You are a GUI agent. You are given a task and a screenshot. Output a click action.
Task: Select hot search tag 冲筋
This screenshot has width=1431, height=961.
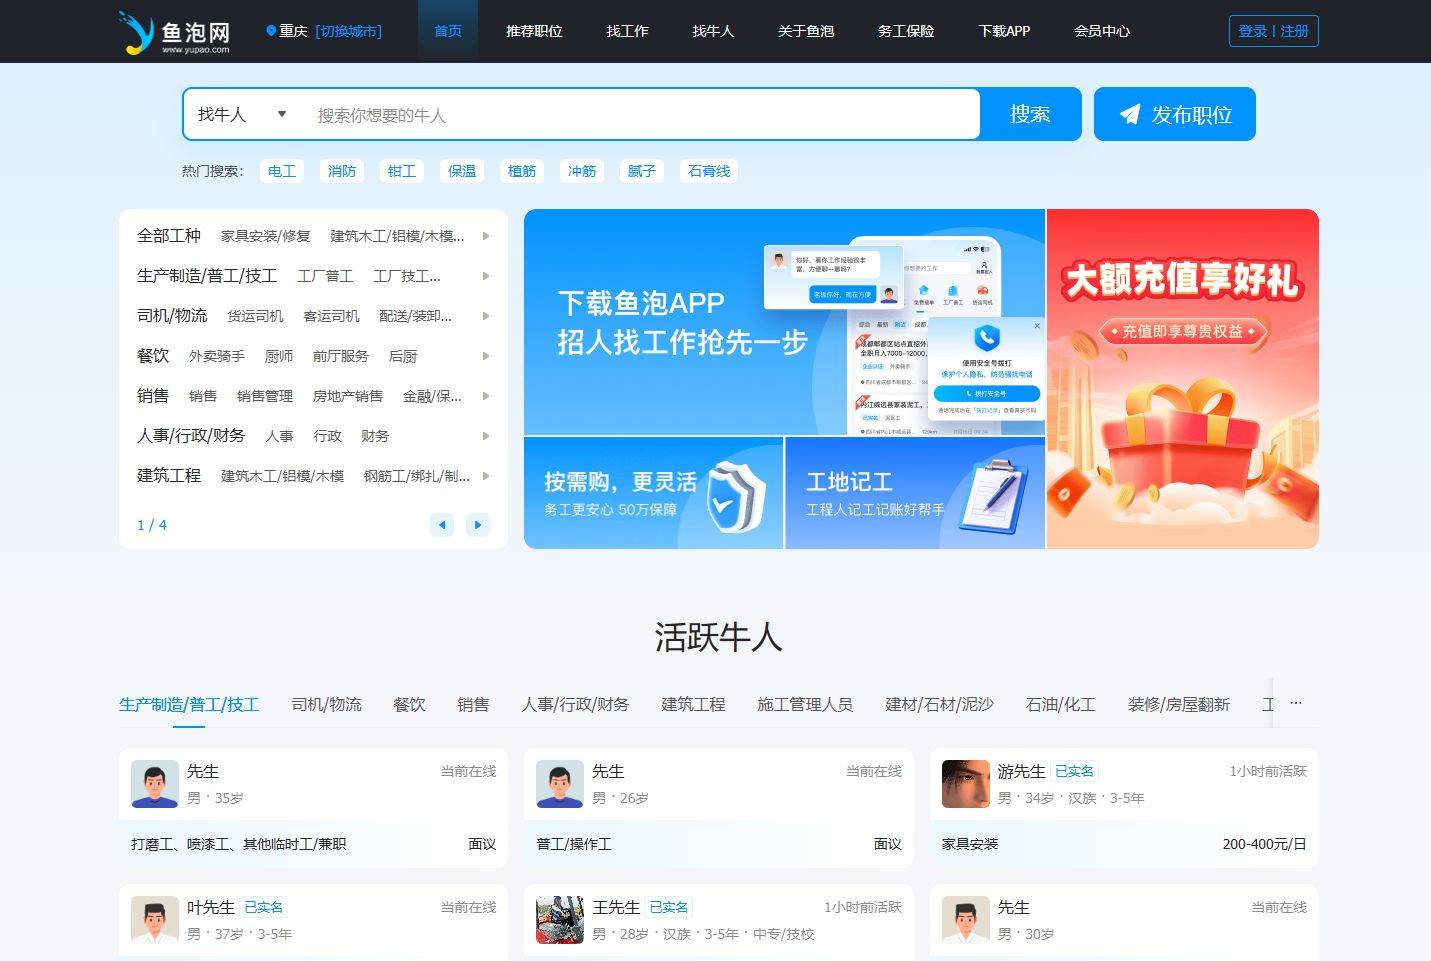click(x=582, y=171)
